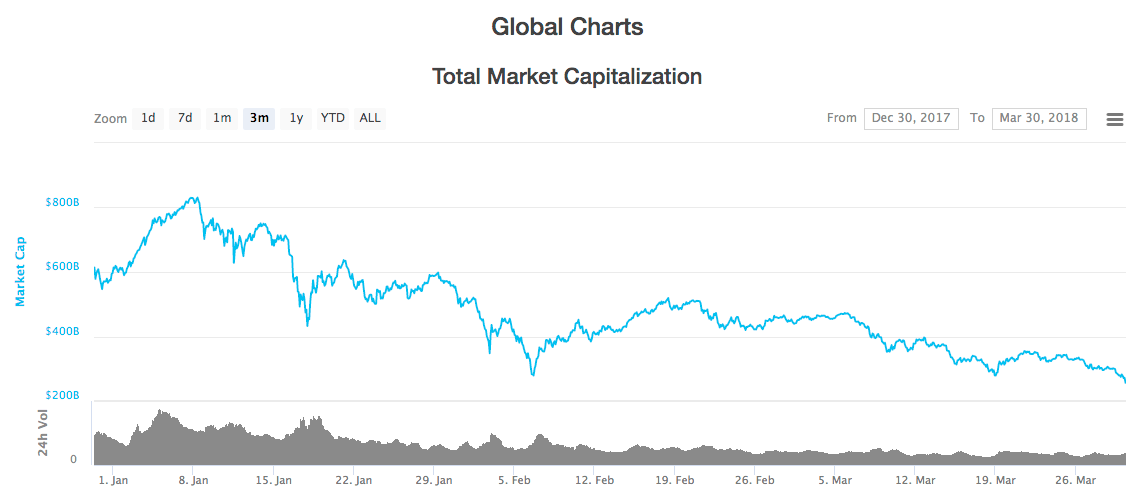1141x501 pixels.
Task: Edit the To date Mar 30, 2018
Action: (1039, 119)
